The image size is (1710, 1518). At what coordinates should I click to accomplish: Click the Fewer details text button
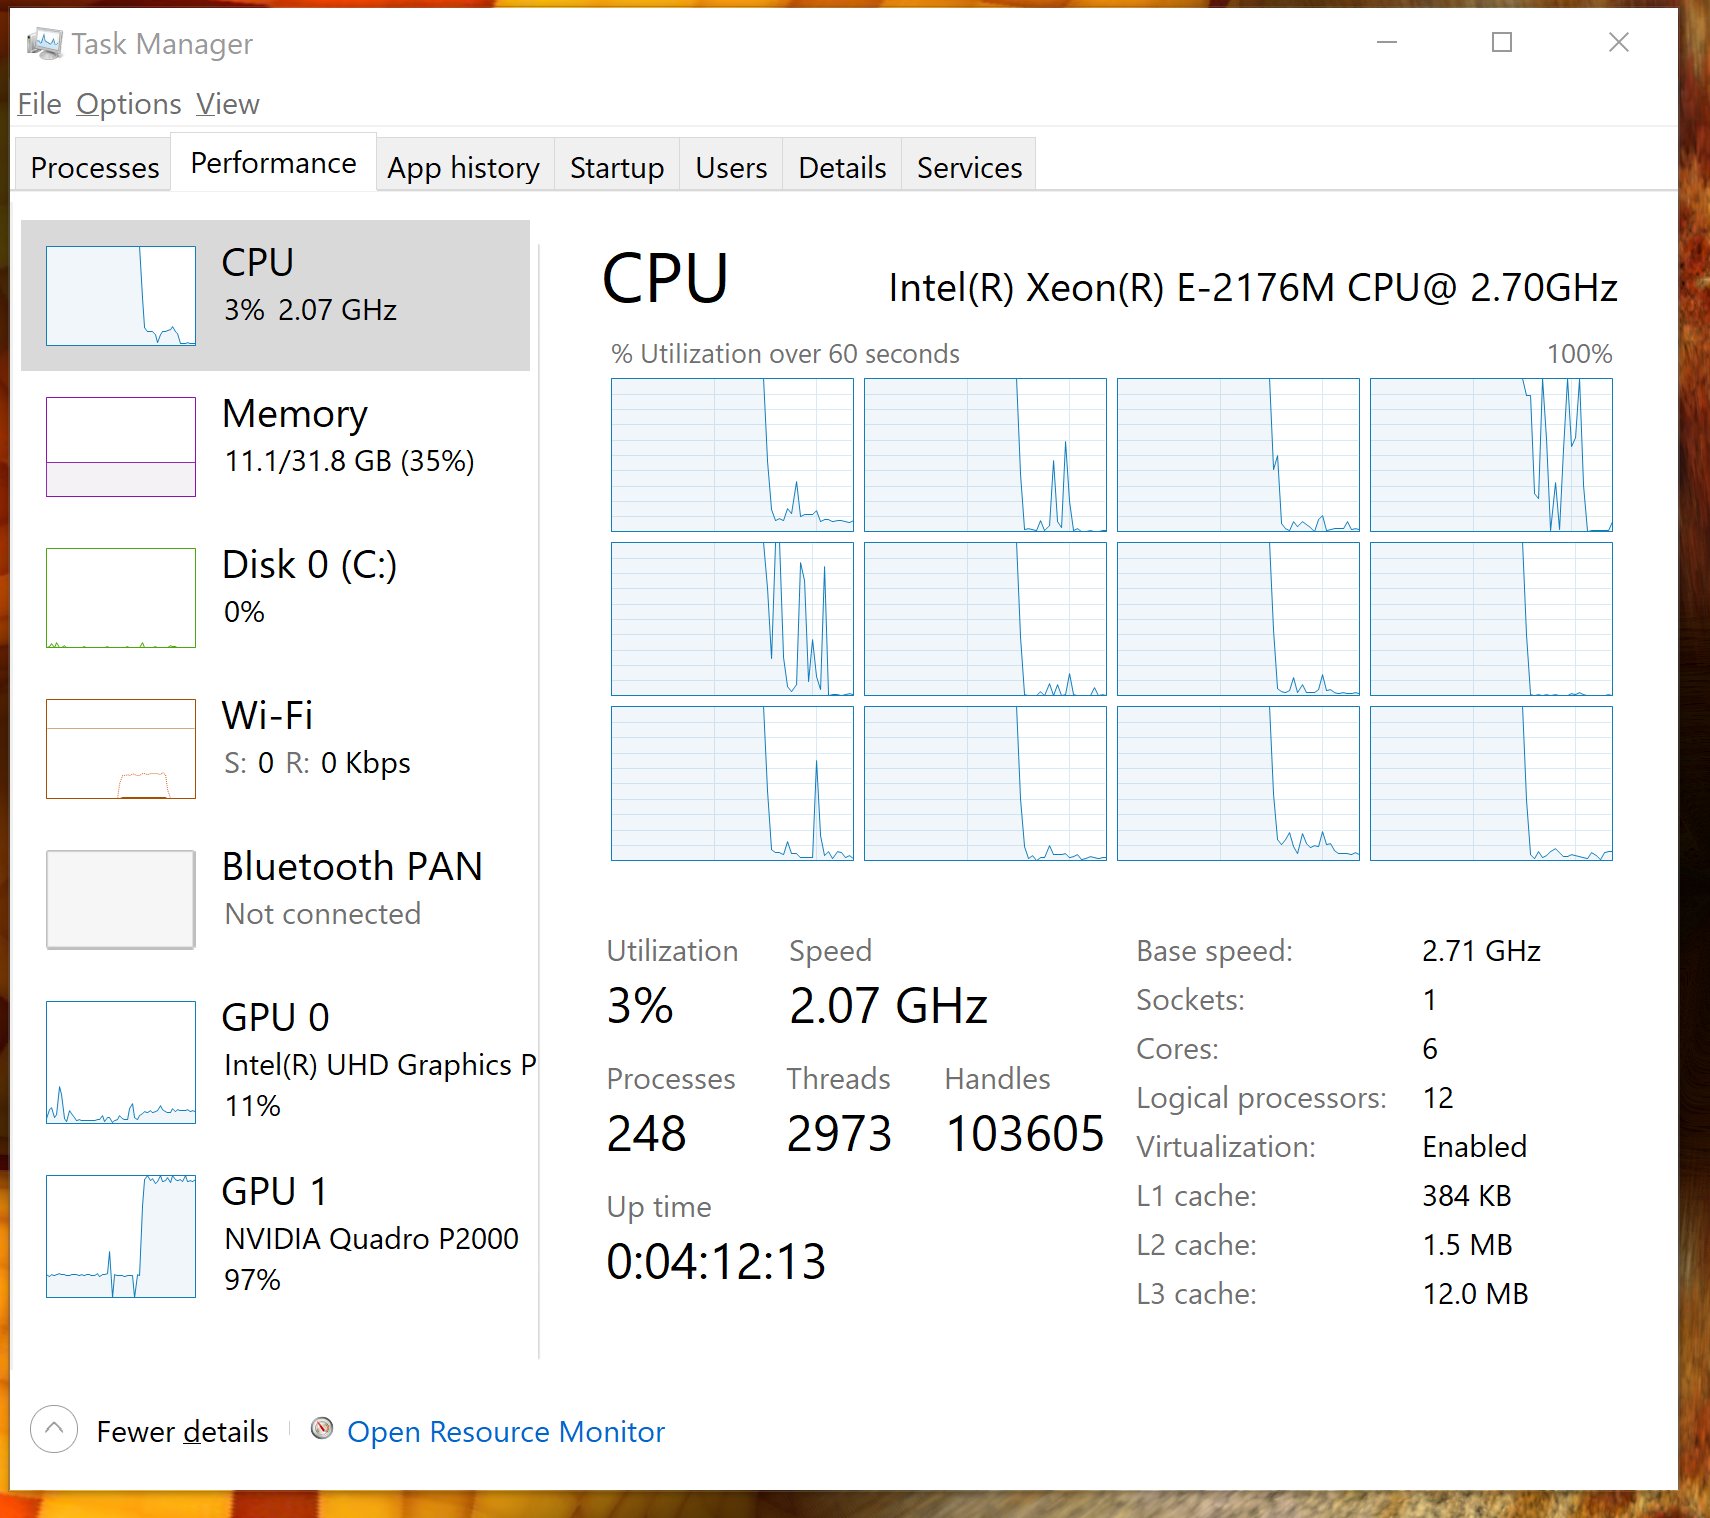pyautogui.click(x=183, y=1432)
